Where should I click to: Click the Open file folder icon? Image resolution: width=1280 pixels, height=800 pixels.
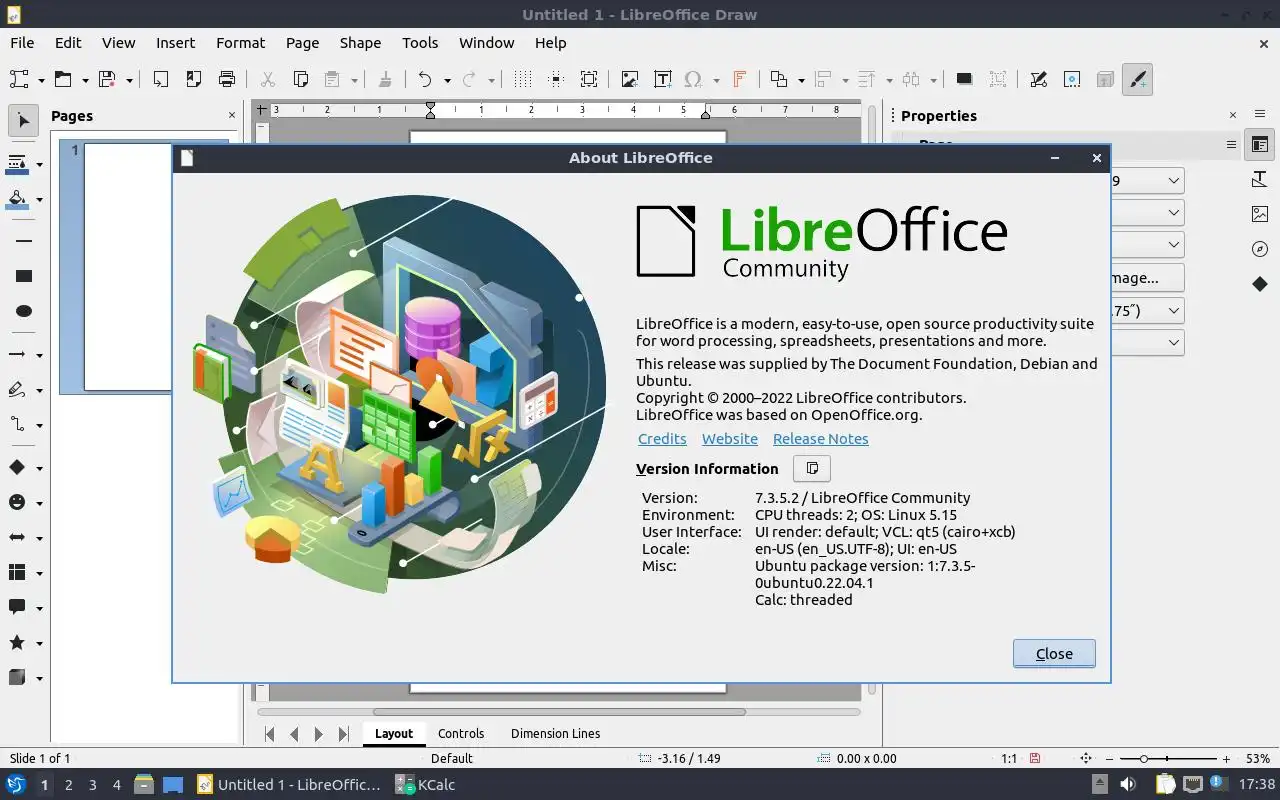point(63,79)
